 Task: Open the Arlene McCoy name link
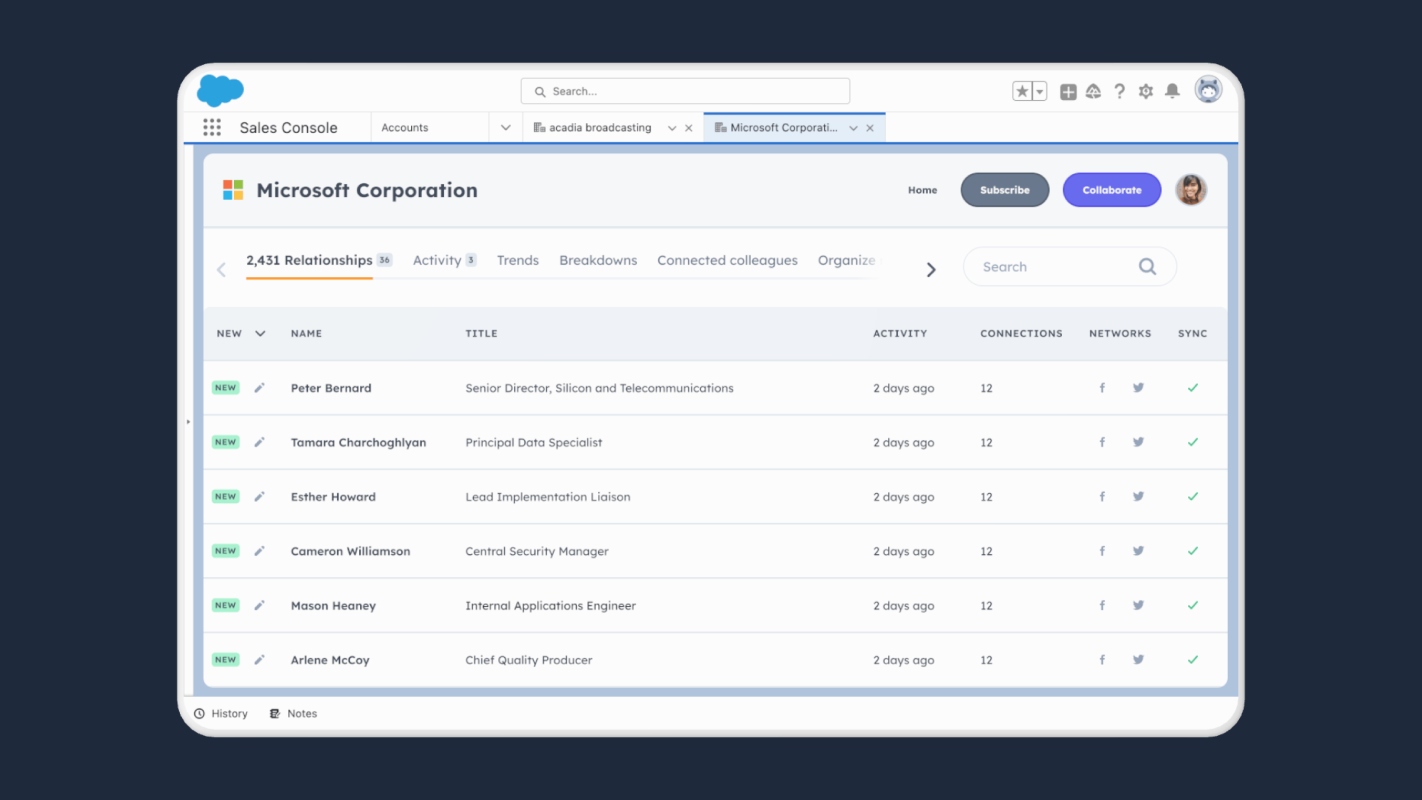click(330, 660)
